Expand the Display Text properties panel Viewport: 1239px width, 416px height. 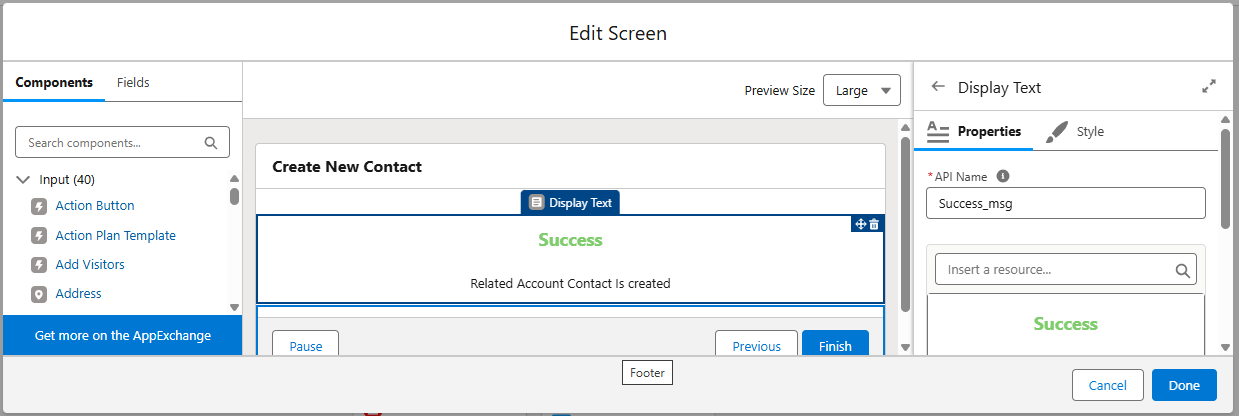click(1208, 87)
